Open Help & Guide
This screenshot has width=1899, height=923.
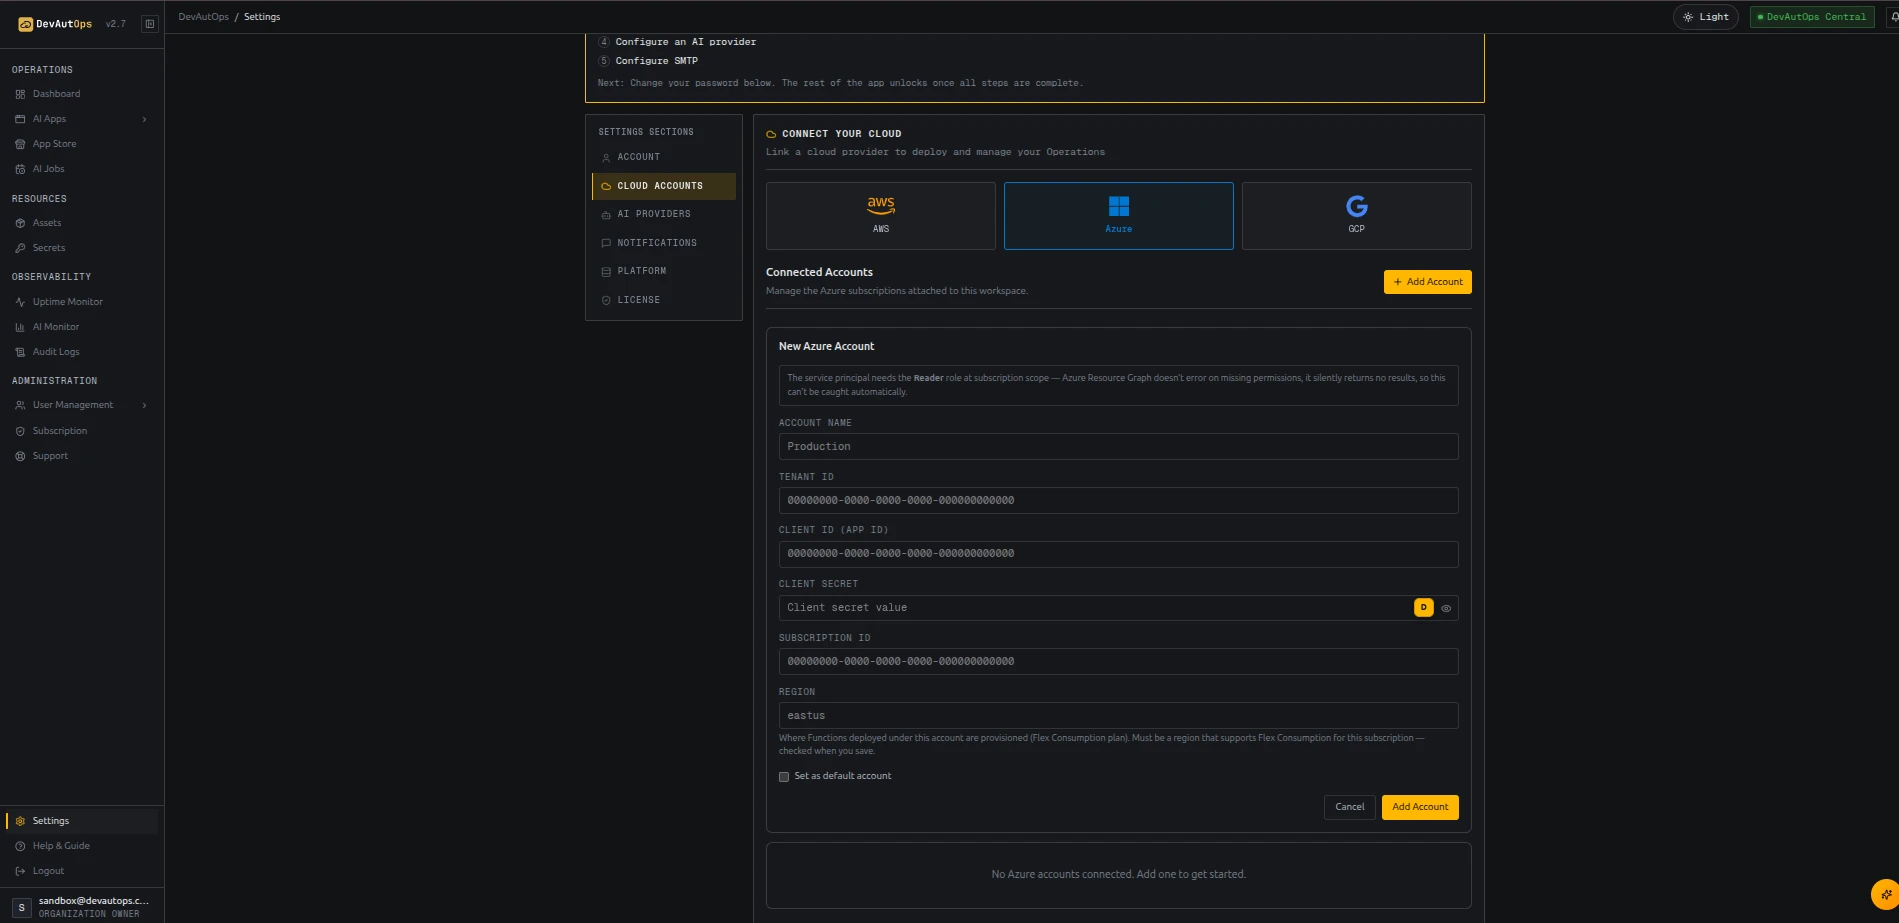pyautogui.click(x=61, y=846)
